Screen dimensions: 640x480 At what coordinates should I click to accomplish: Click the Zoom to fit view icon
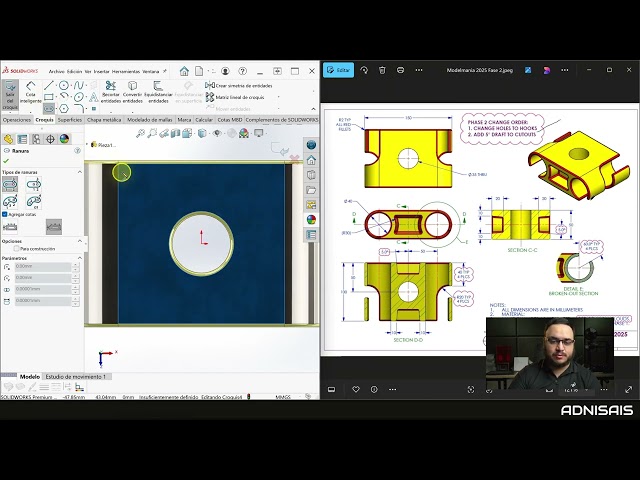140,133
